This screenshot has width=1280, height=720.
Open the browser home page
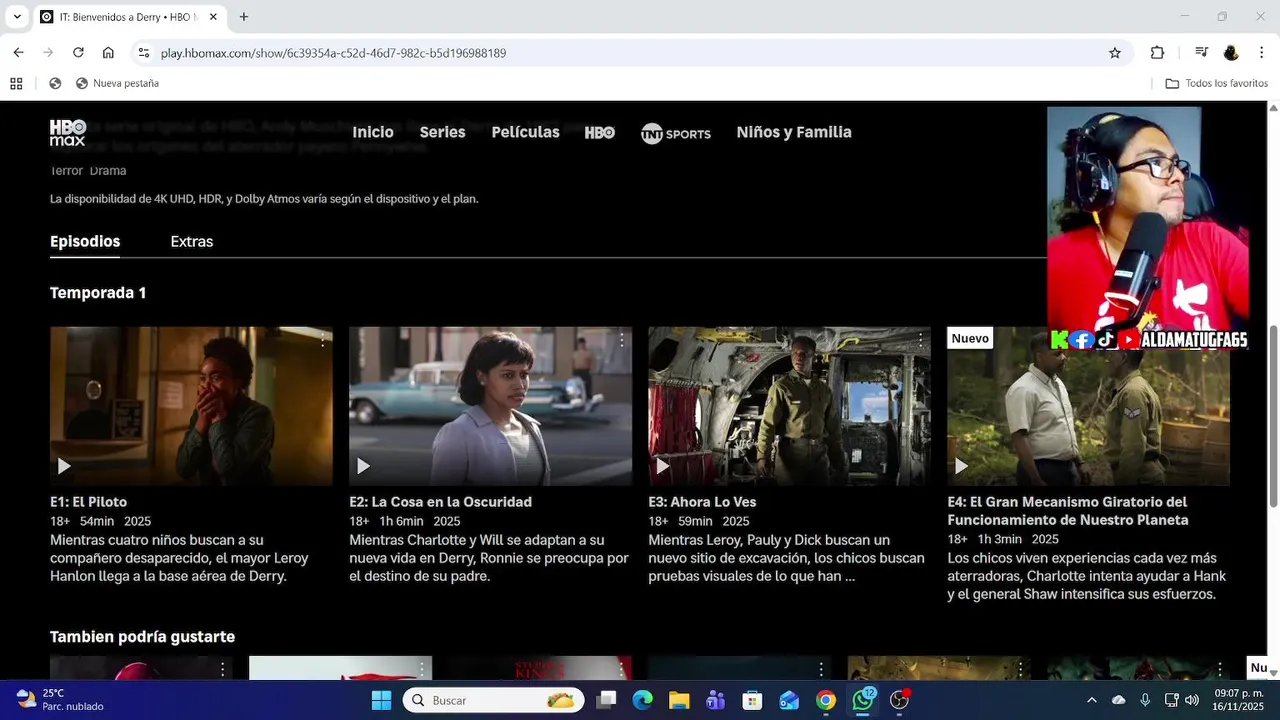(108, 53)
